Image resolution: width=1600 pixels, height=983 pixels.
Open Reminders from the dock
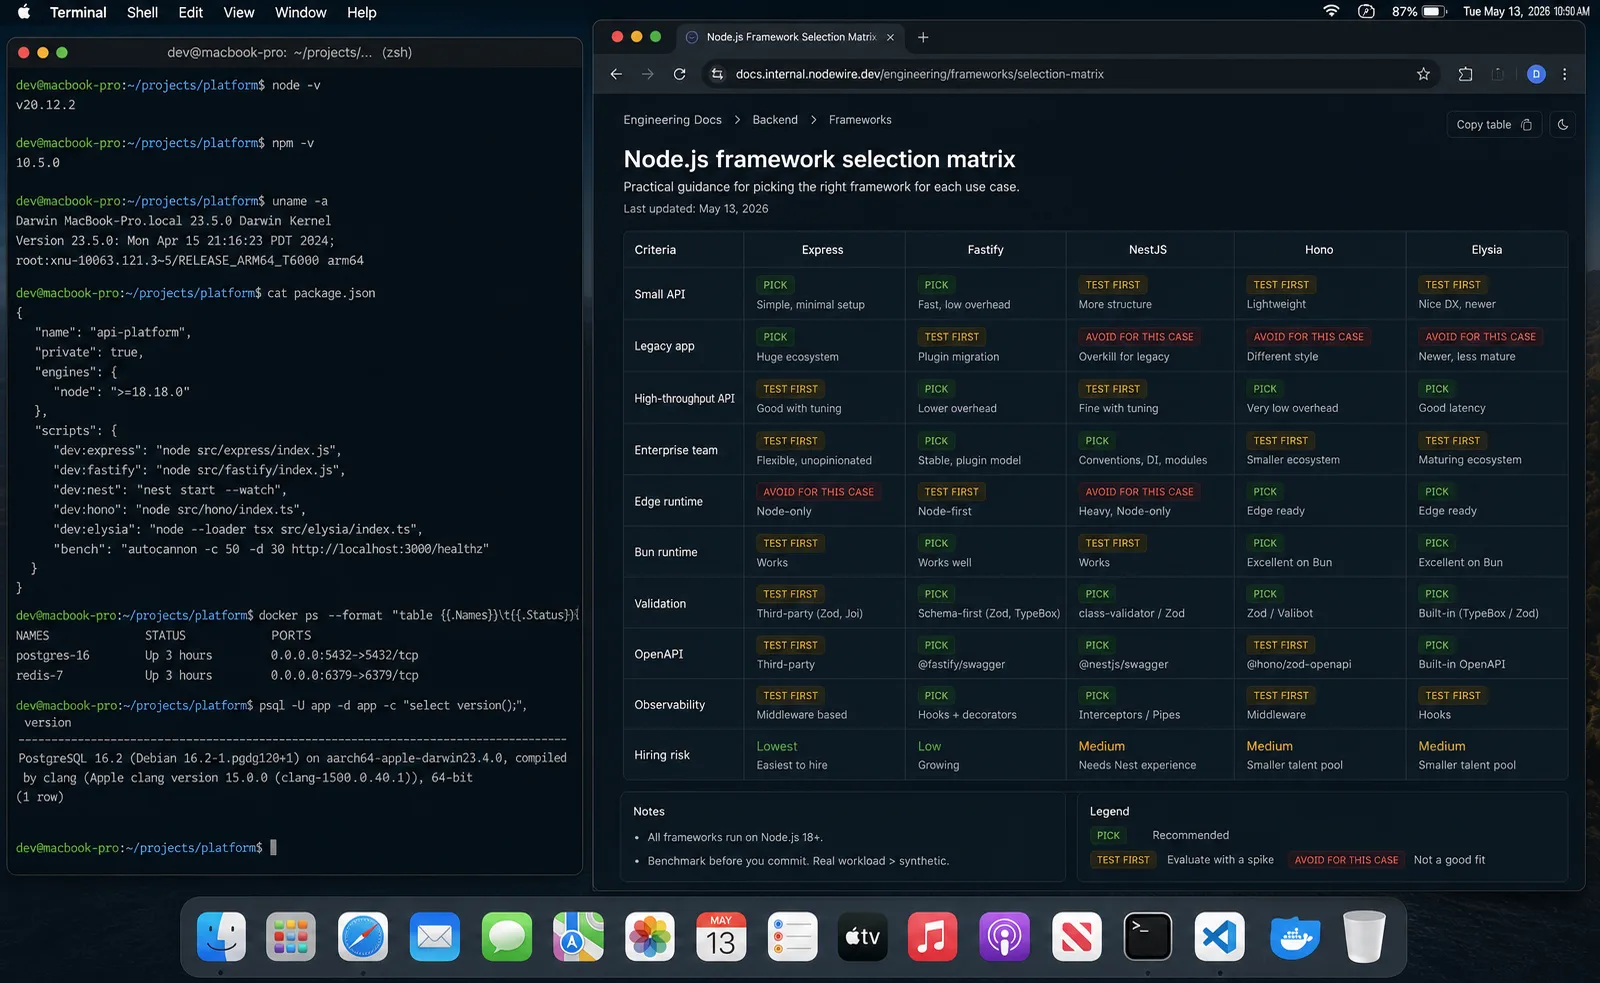793,937
